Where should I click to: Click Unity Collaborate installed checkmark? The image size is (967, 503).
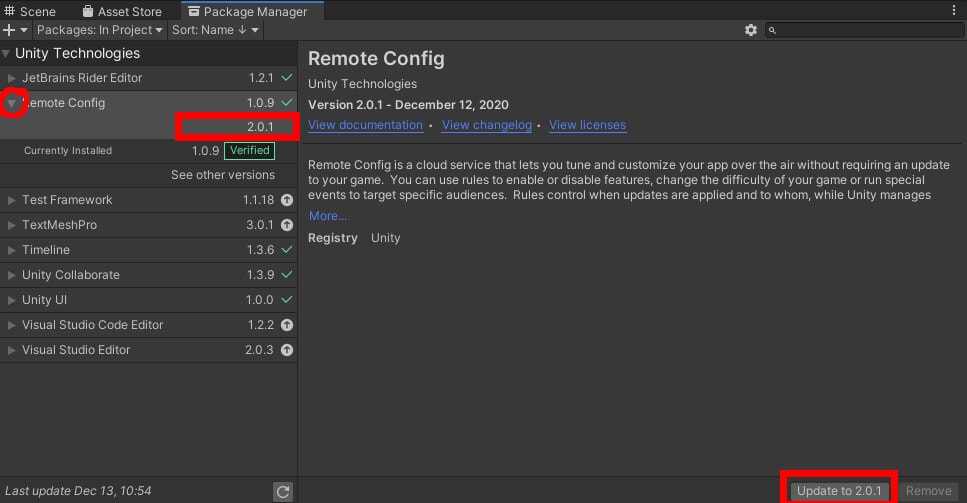287,274
